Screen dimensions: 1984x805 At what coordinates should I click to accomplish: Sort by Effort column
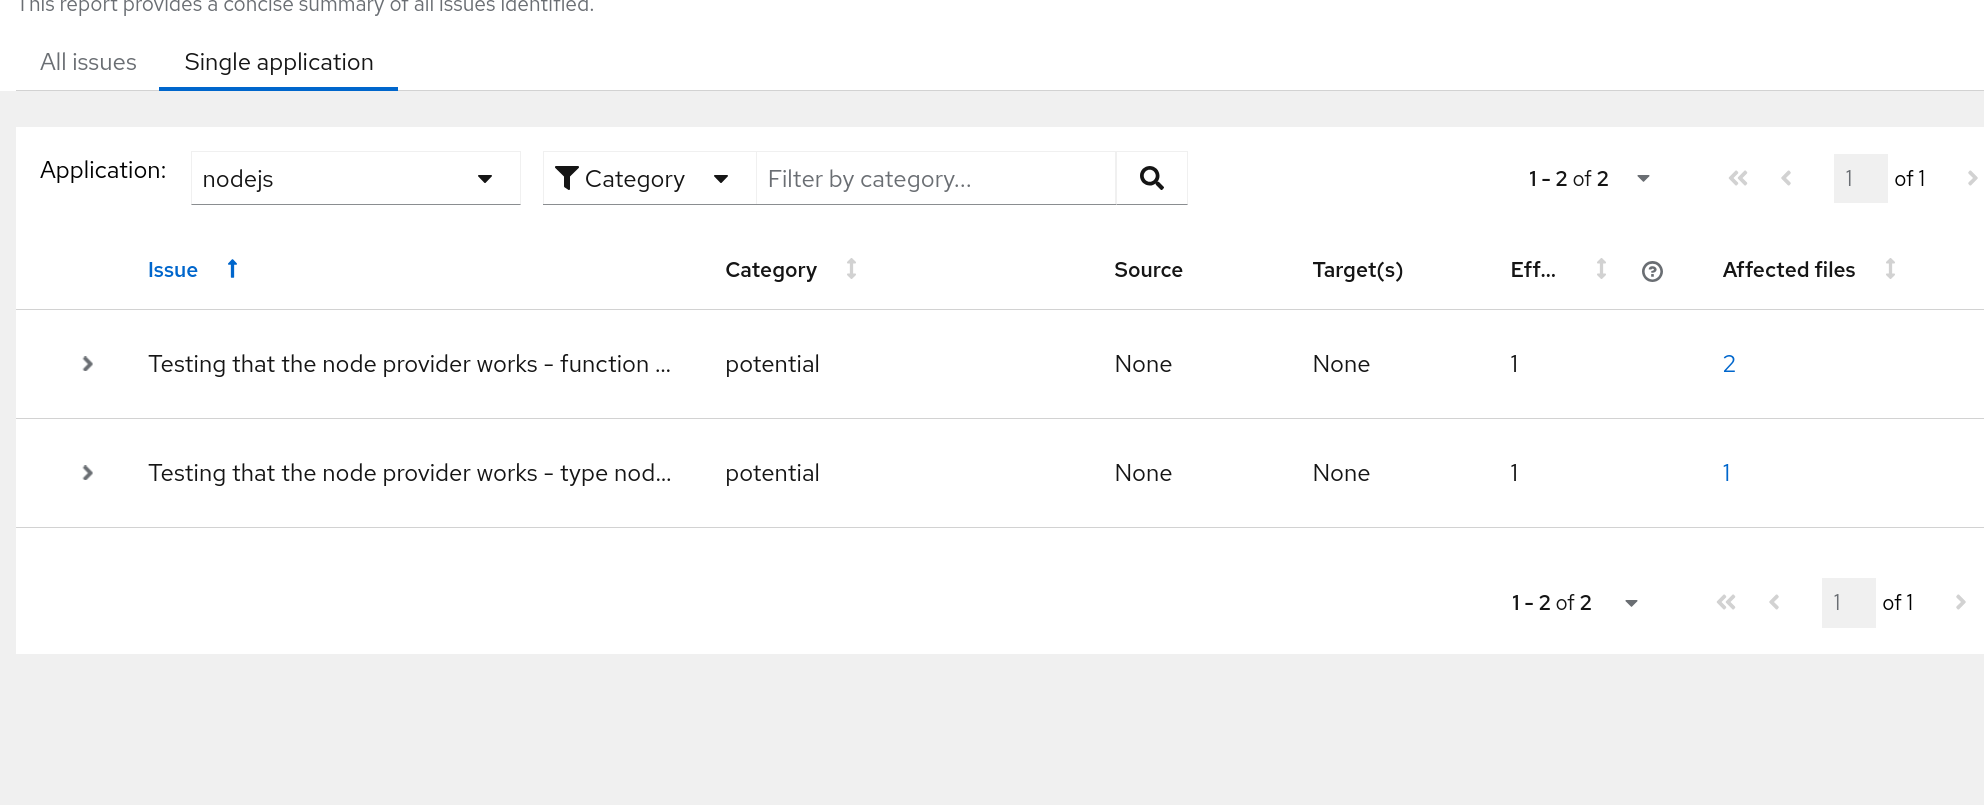(x=1601, y=269)
